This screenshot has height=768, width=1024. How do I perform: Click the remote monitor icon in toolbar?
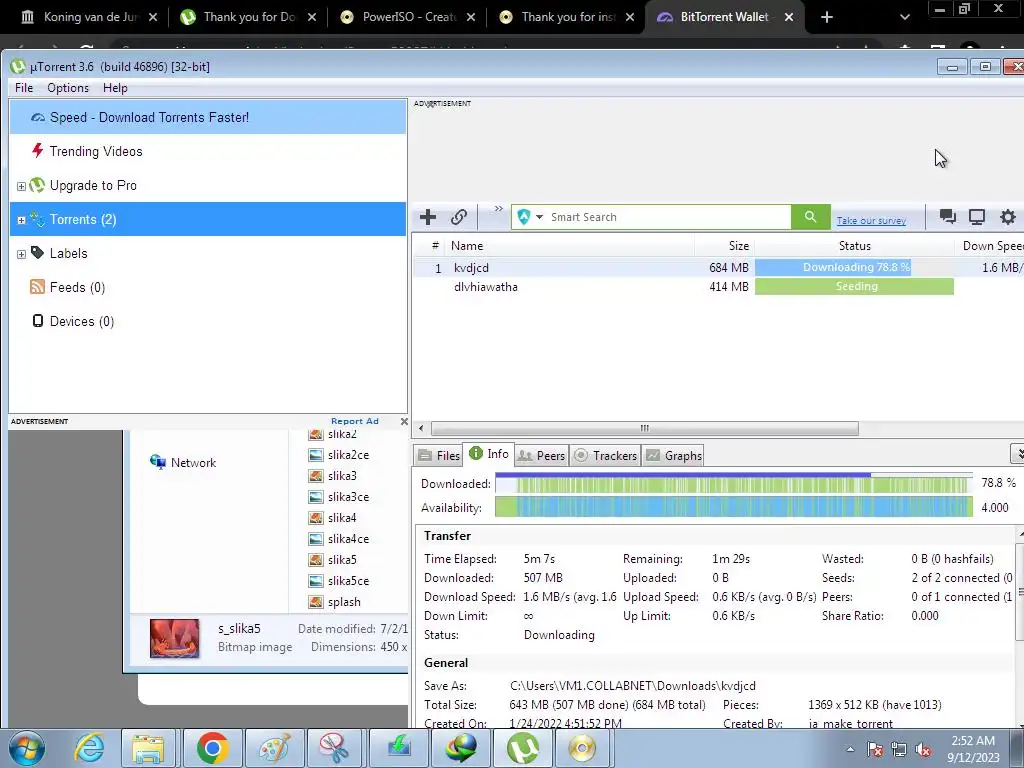click(977, 217)
